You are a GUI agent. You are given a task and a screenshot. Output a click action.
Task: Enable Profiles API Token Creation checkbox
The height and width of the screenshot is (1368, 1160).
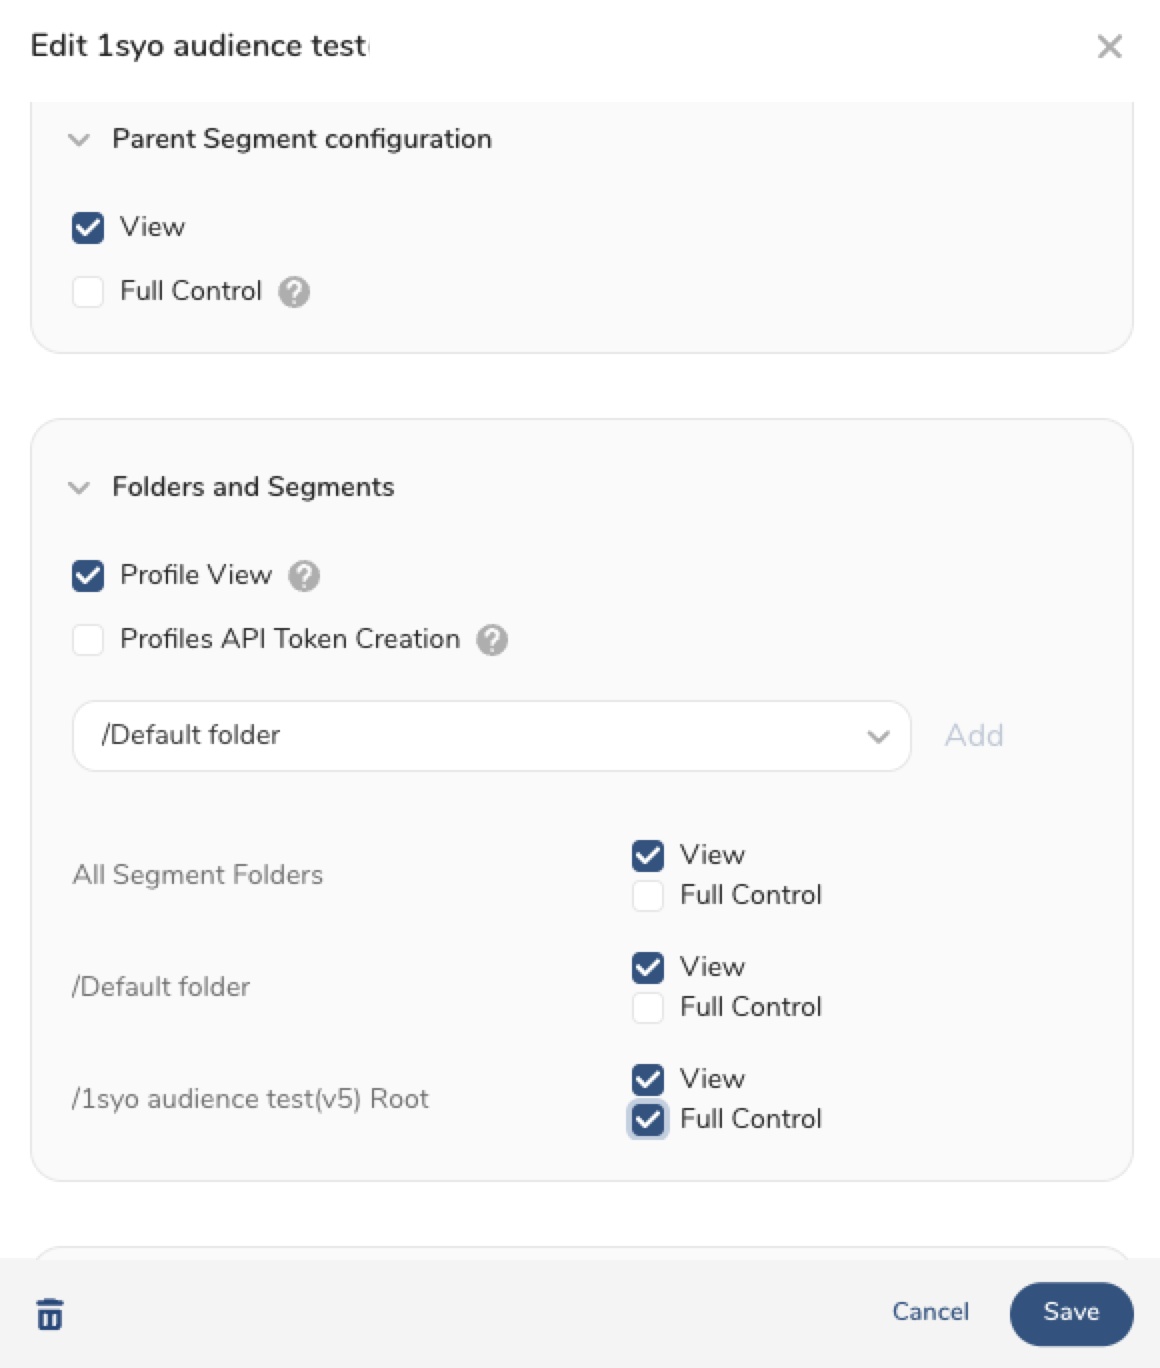point(88,640)
